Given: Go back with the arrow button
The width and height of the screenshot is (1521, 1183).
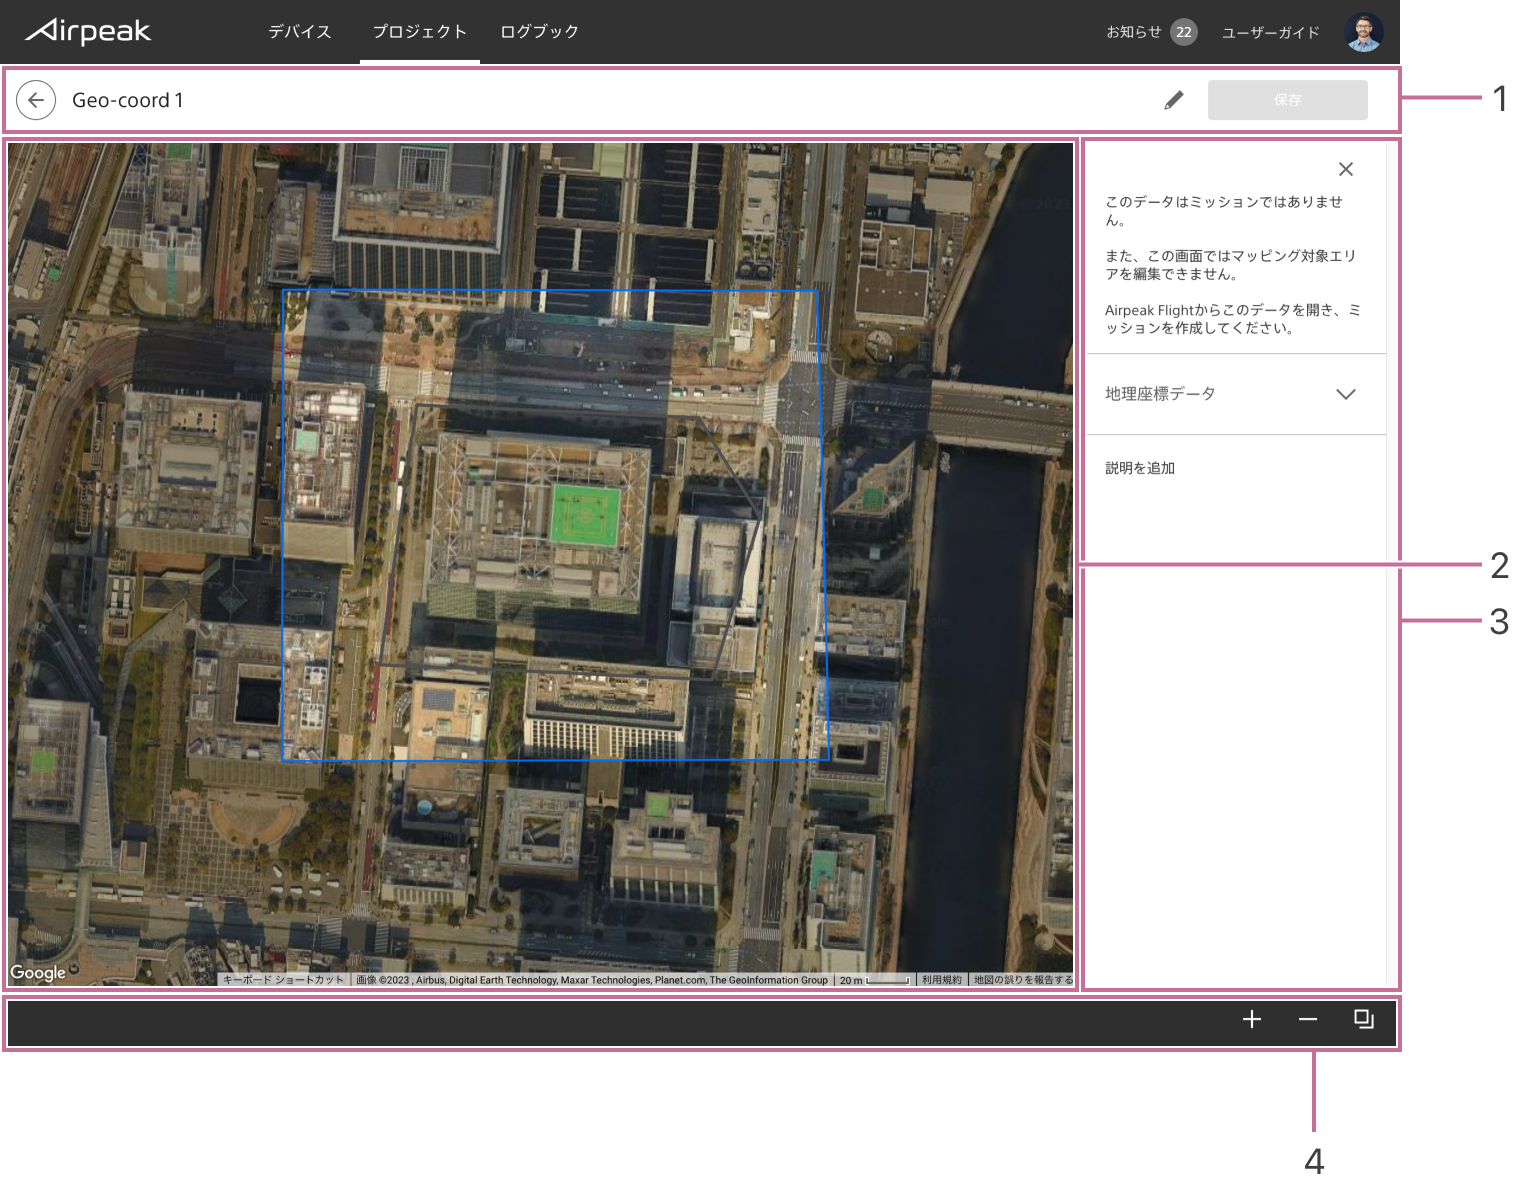Looking at the screenshot, I should point(36,100).
